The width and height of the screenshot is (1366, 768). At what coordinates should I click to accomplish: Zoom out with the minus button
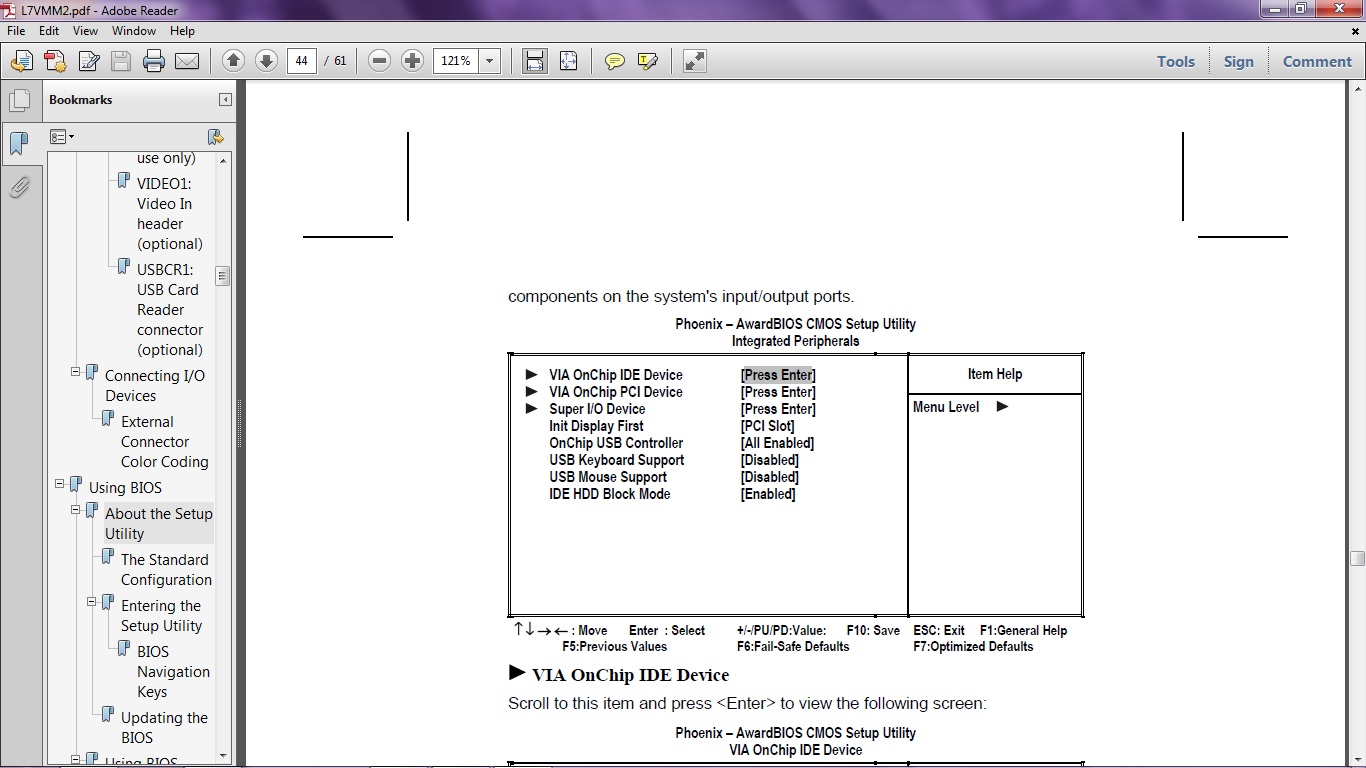[379, 61]
